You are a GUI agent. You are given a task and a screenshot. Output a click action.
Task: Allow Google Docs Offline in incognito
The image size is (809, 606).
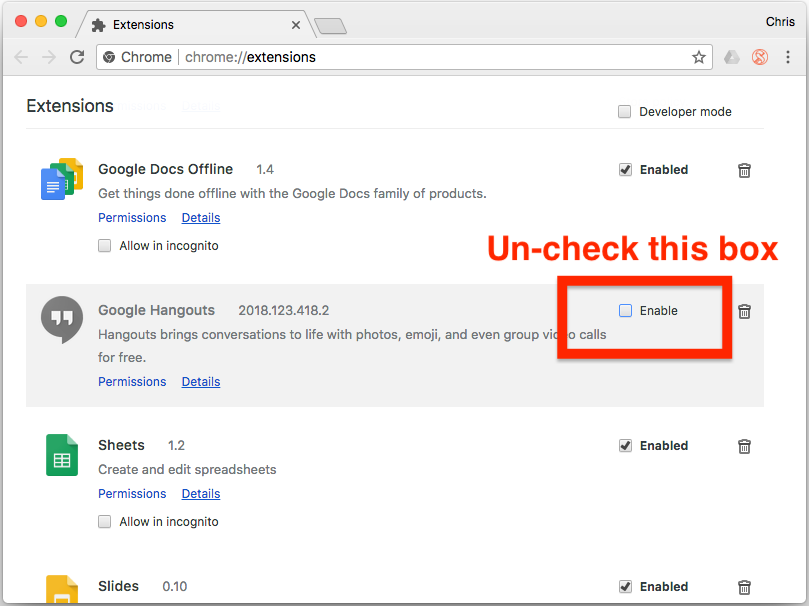point(104,245)
